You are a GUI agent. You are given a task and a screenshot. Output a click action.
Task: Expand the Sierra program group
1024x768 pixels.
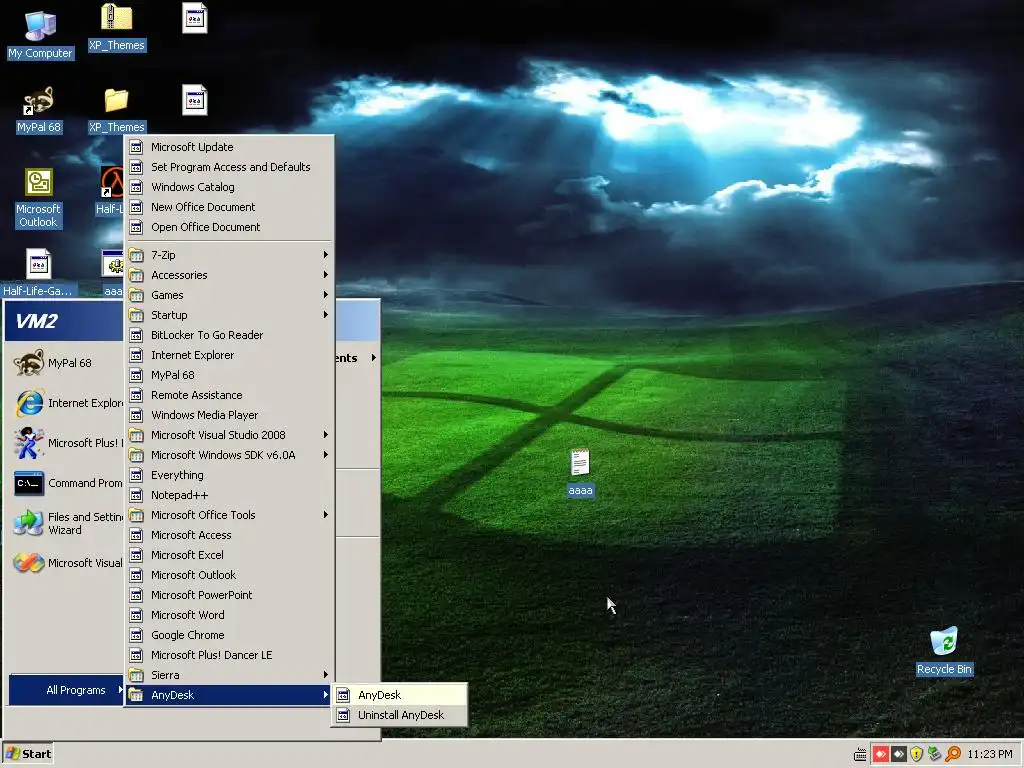[x=229, y=675]
